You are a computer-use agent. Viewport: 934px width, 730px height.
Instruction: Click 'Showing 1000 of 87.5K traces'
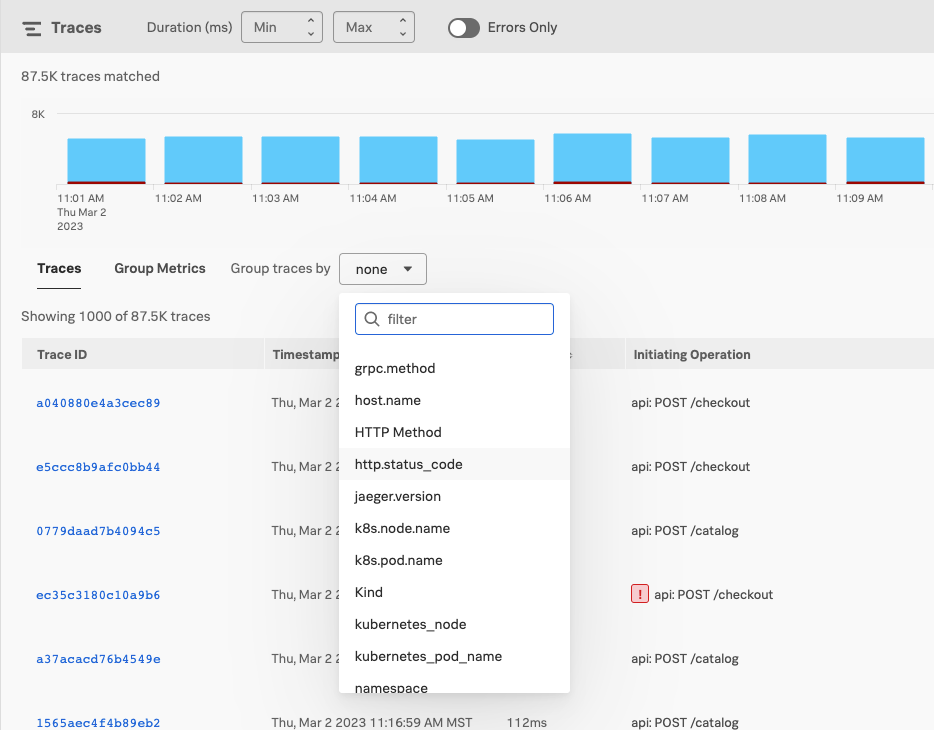point(116,316)
